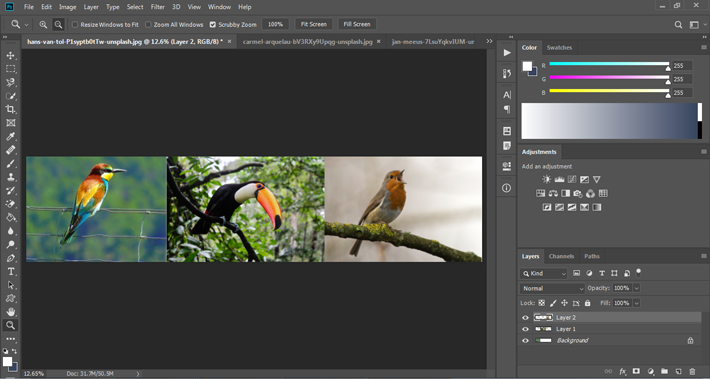Enable Resize Windows to Fit checkbox

pos(75,24)
